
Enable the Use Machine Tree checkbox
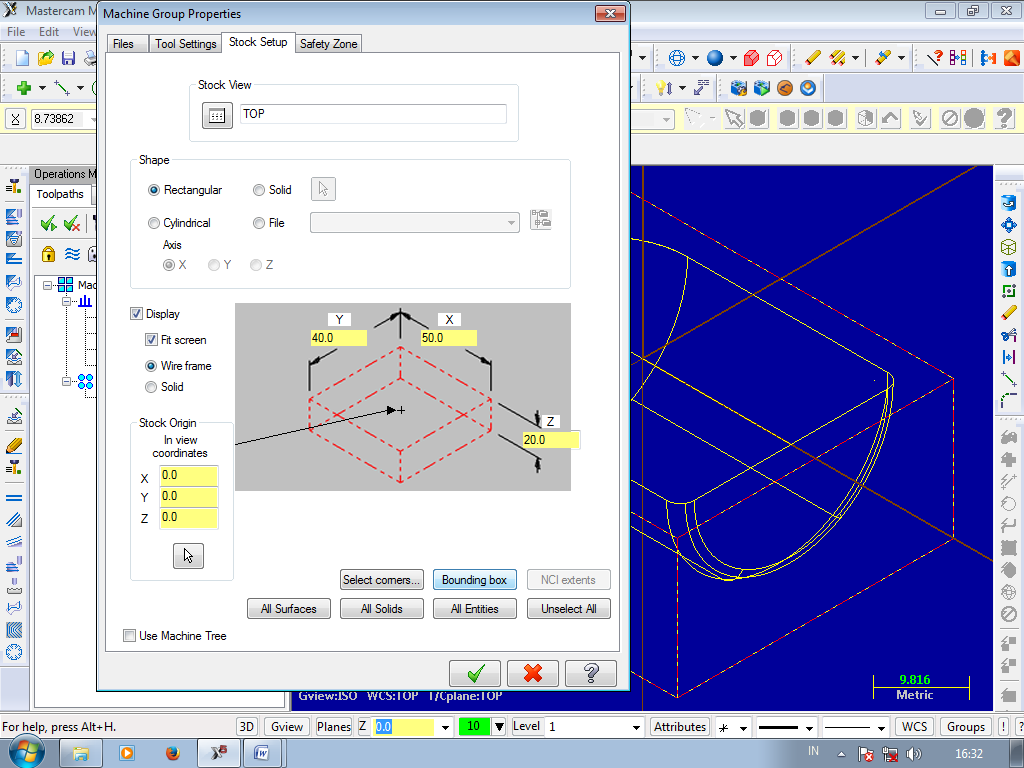[129, 635]
